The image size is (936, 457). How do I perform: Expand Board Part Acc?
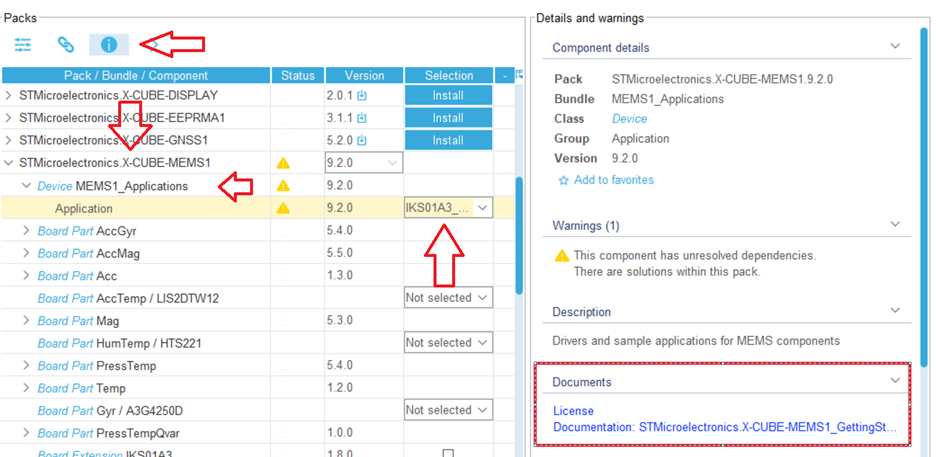[26, 276]
